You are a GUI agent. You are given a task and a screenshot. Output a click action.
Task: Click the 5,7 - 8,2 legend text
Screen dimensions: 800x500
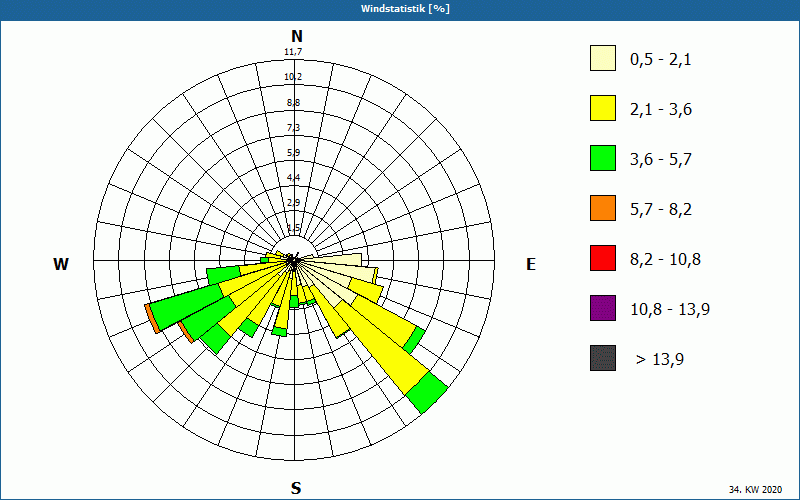661,210
